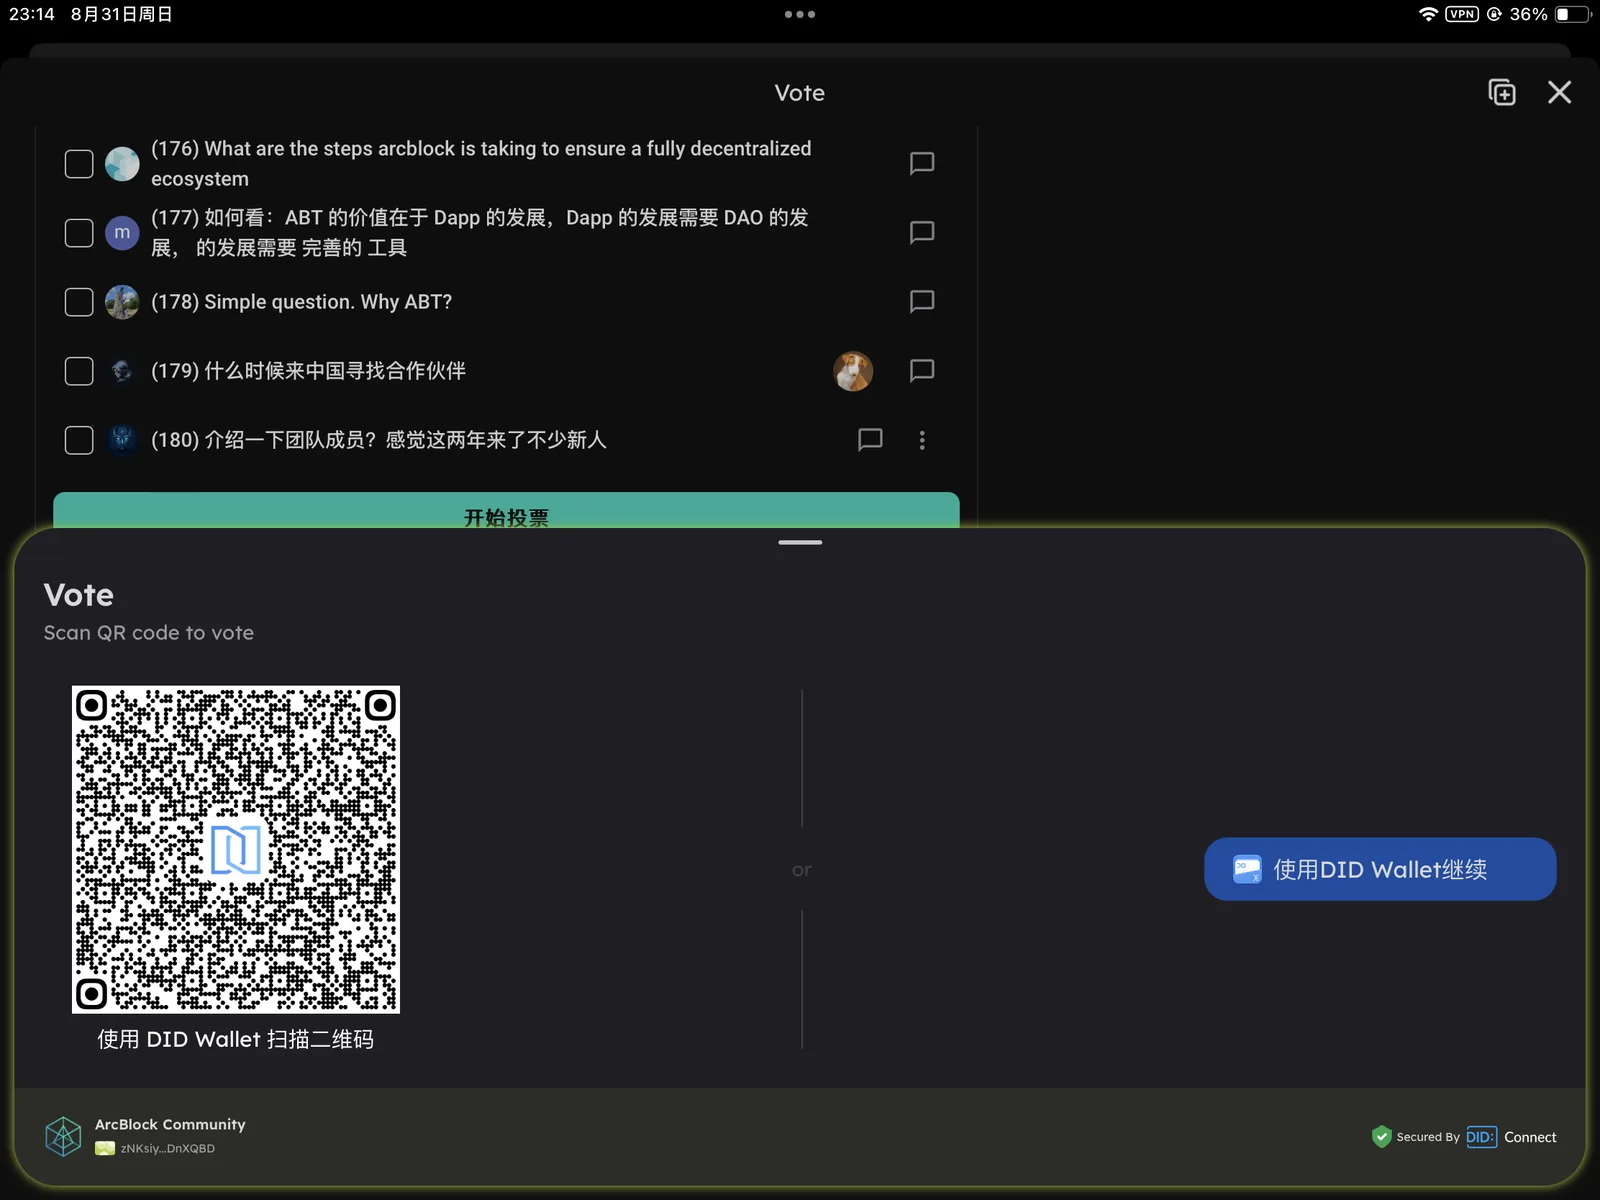
Task: Click 使用DID Wallet继续 button
Action: point(1380,869)
